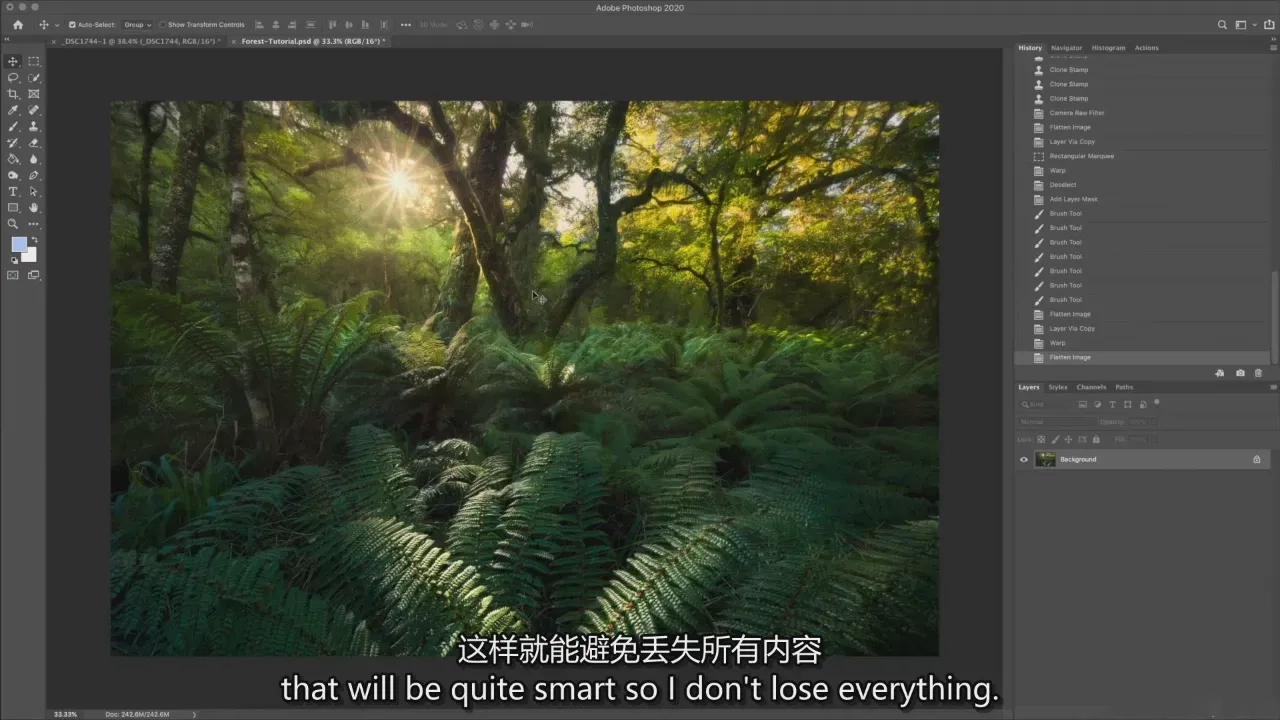1280x720 pixels.
Task: Select the Path Selection tool
Action: [34, 191]
